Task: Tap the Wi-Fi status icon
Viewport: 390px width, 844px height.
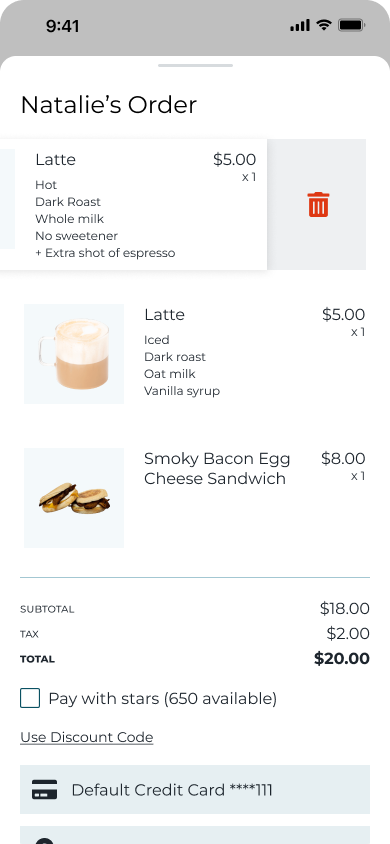Action: (x=324, y=25)
